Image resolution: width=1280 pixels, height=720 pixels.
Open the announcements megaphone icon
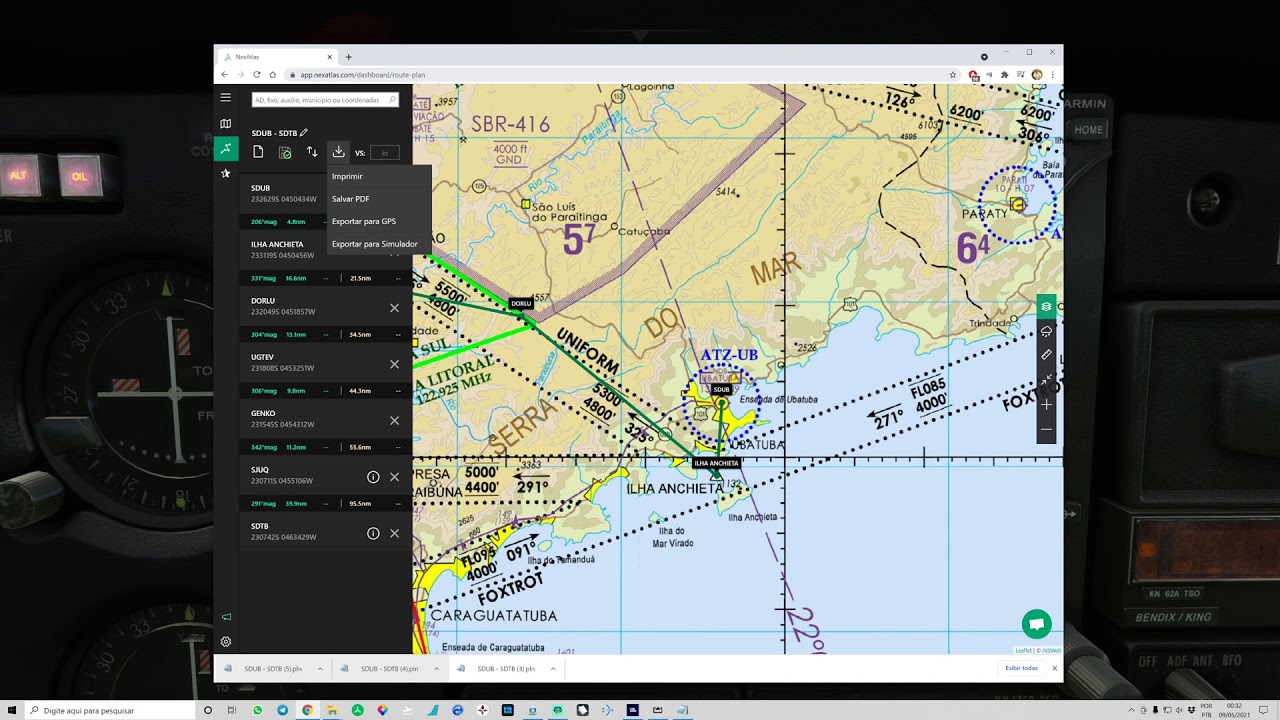coord(226,617)
